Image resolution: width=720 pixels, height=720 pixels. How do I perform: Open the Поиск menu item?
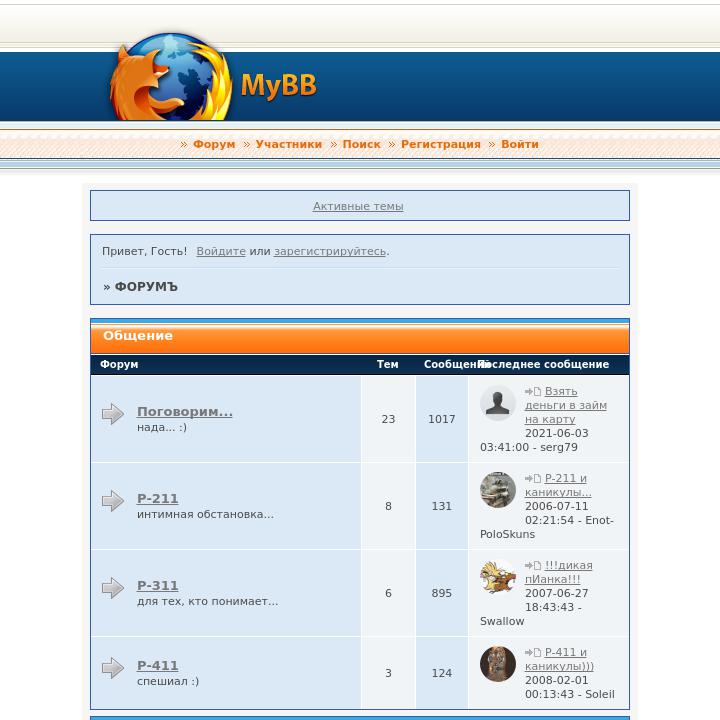point(361,144)
